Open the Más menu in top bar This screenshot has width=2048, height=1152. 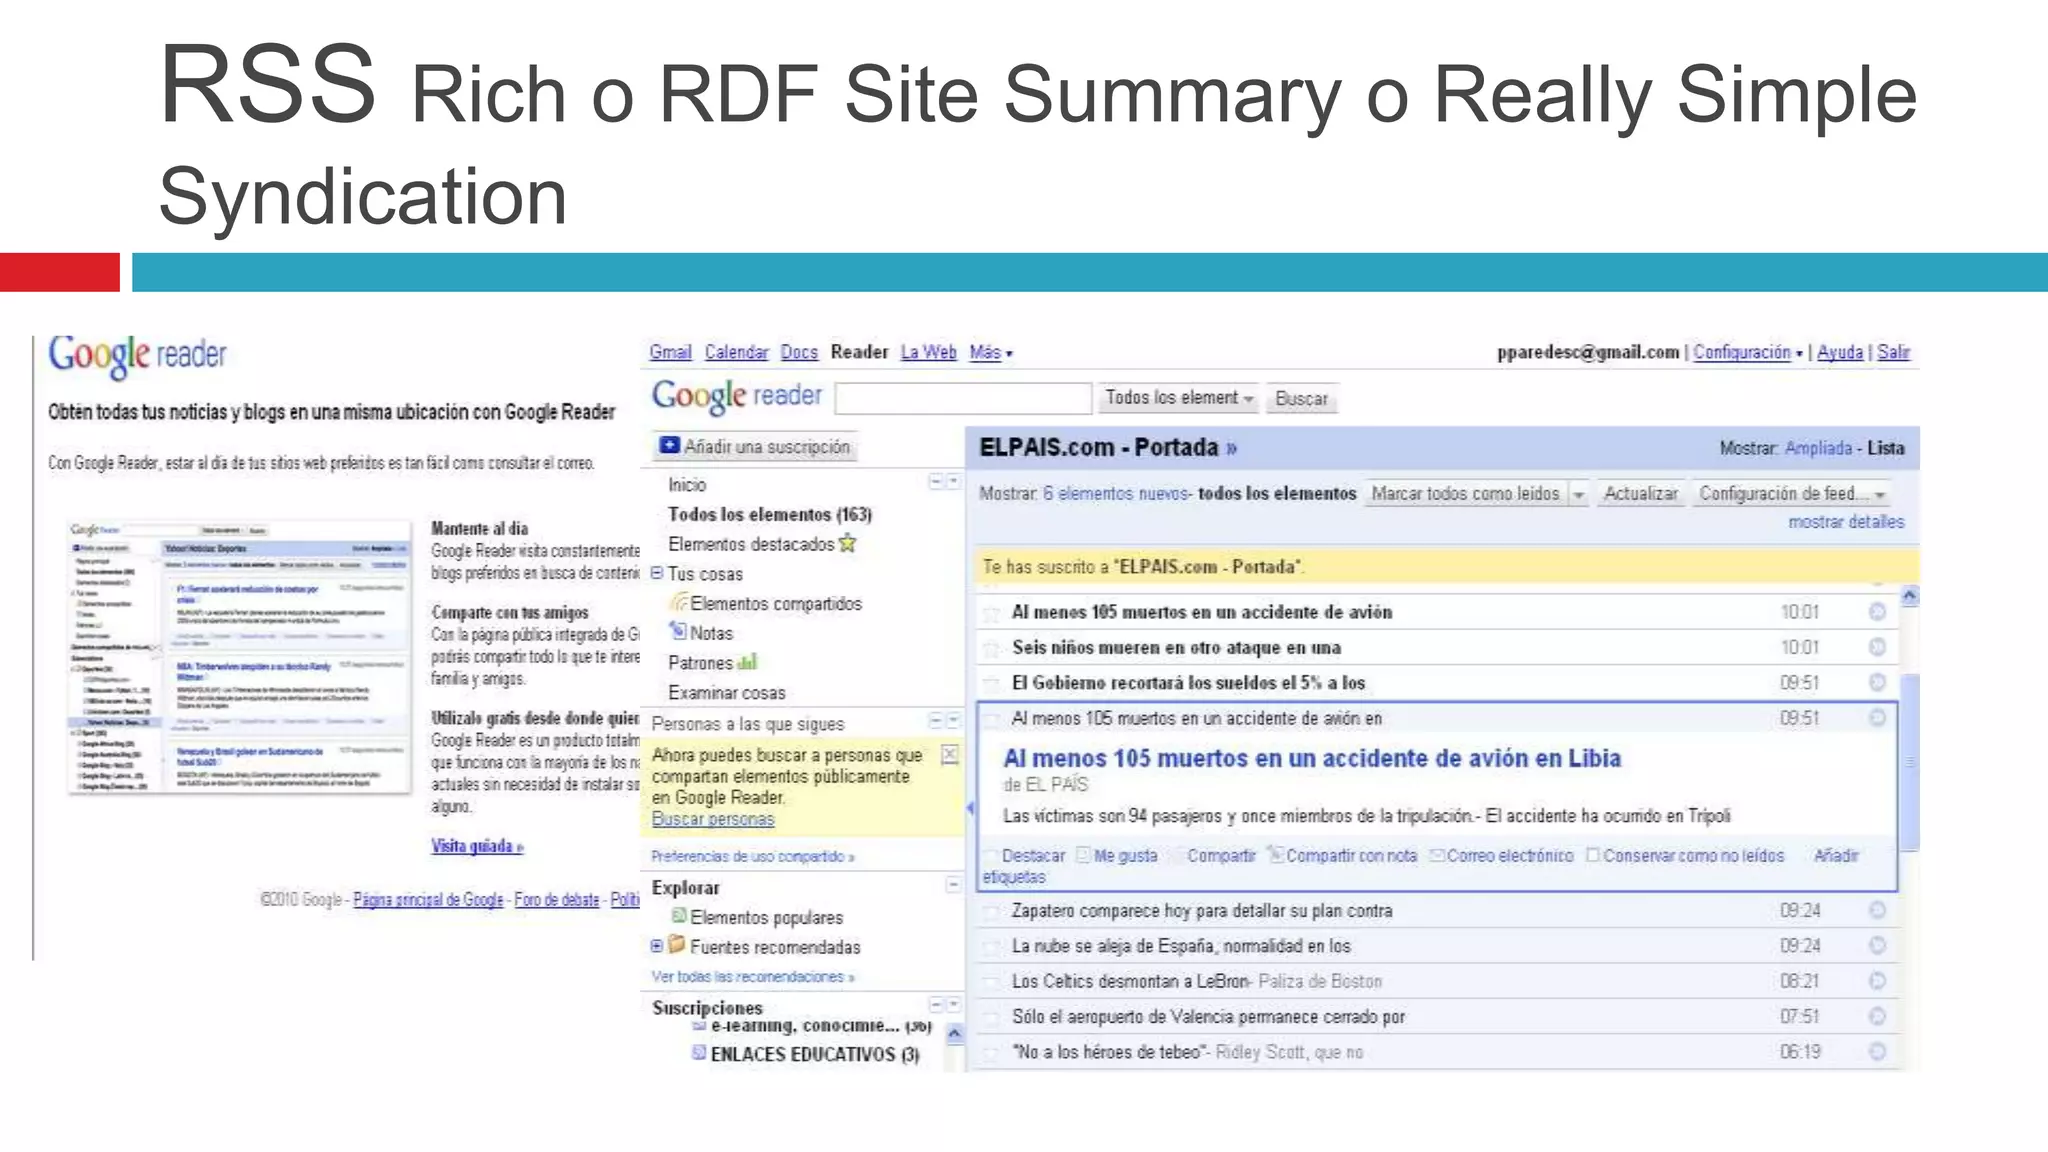point(991,352)
